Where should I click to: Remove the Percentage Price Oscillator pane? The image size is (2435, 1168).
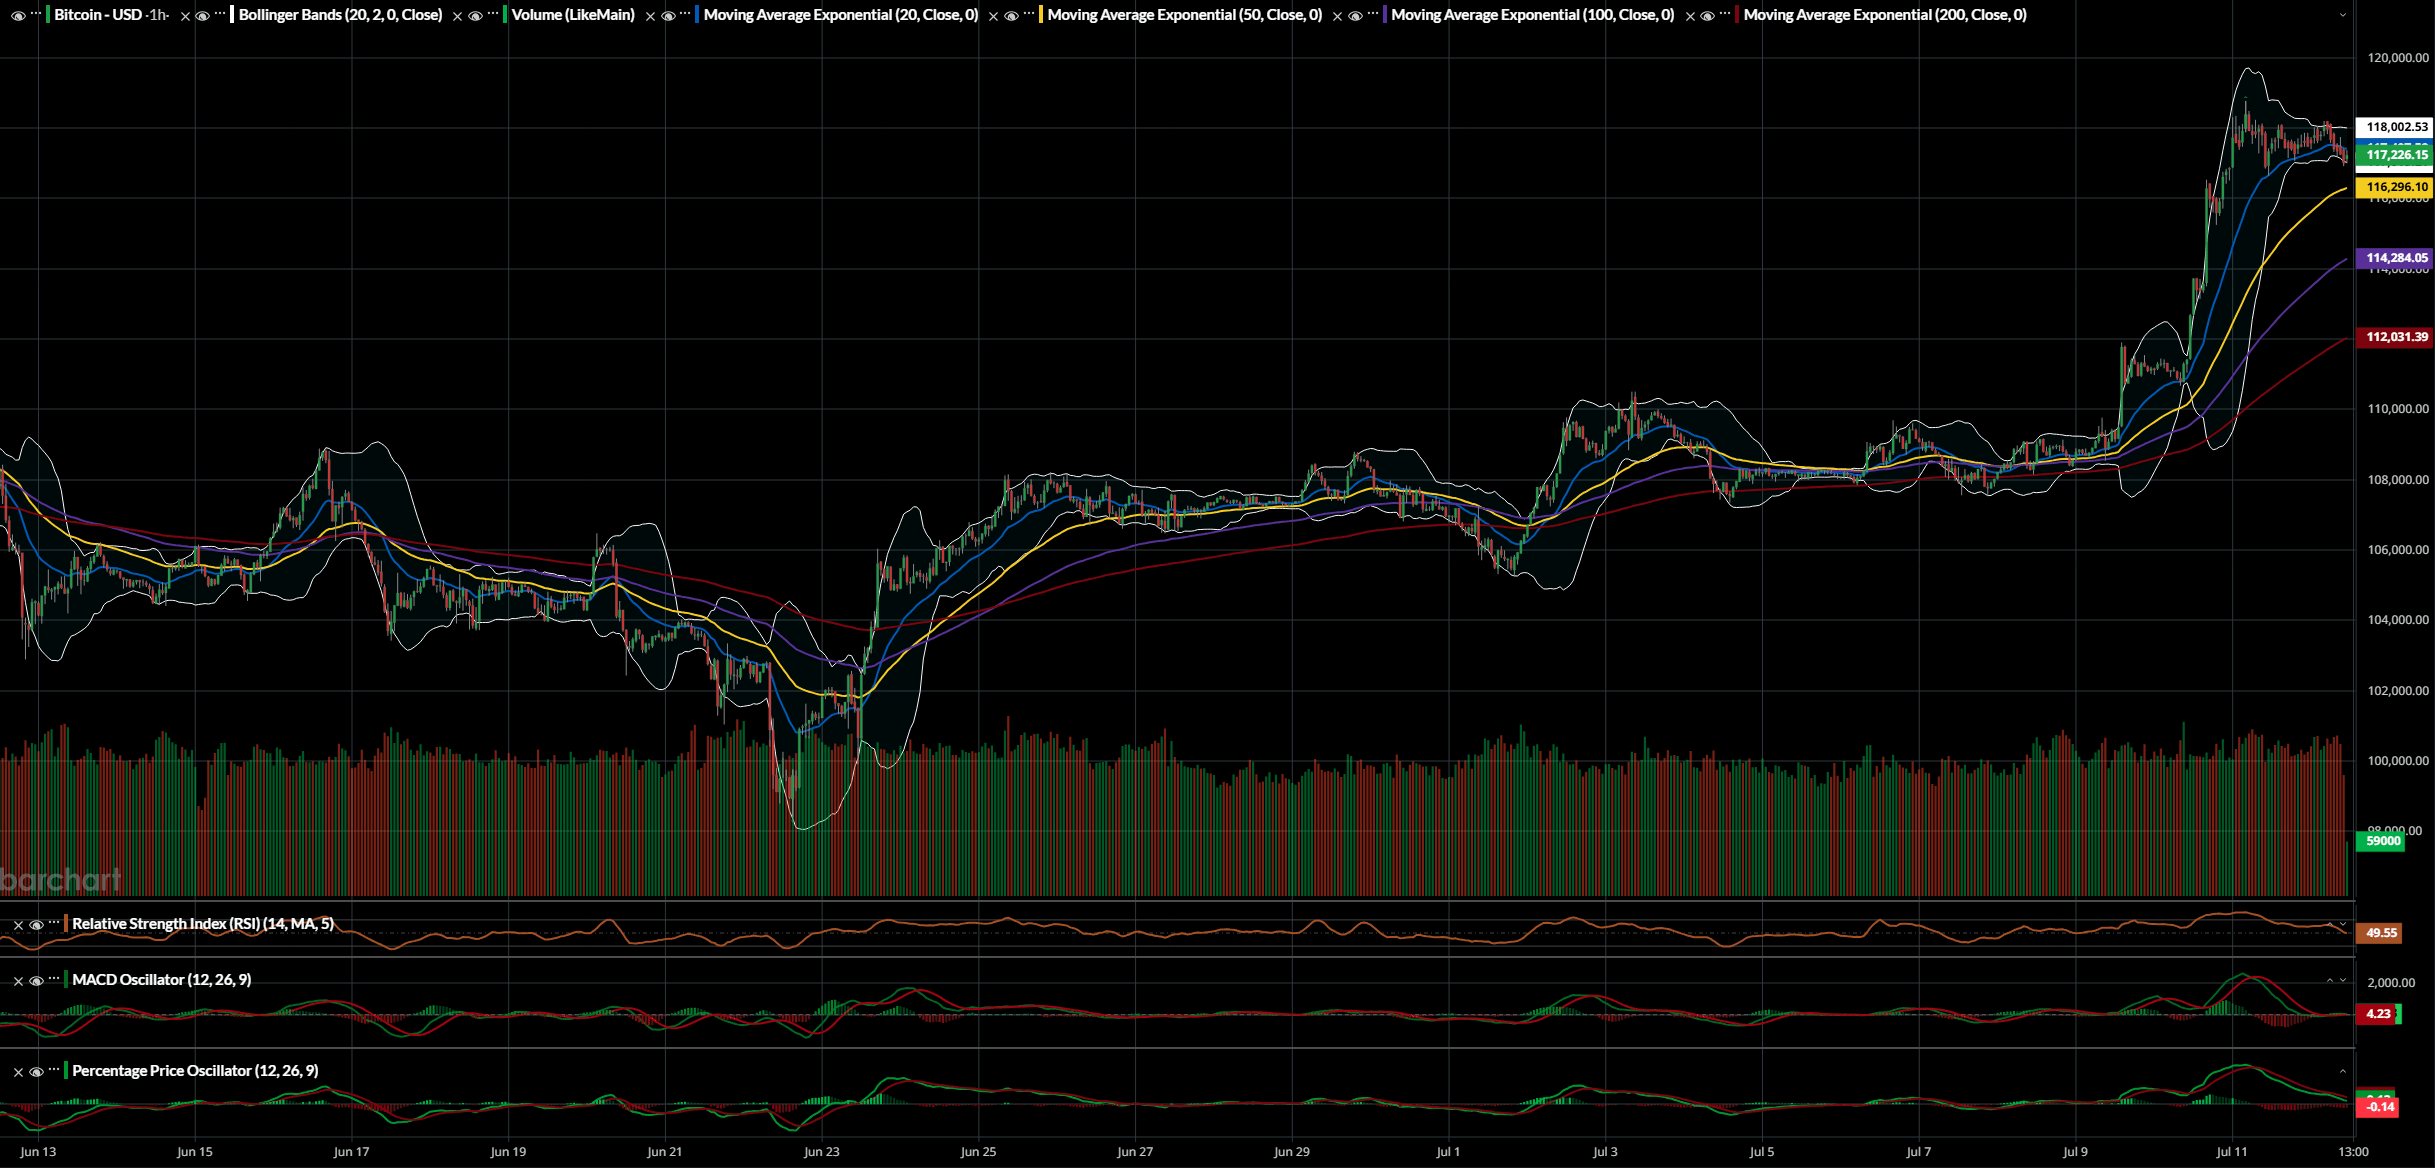click(x=18, y=1072)
